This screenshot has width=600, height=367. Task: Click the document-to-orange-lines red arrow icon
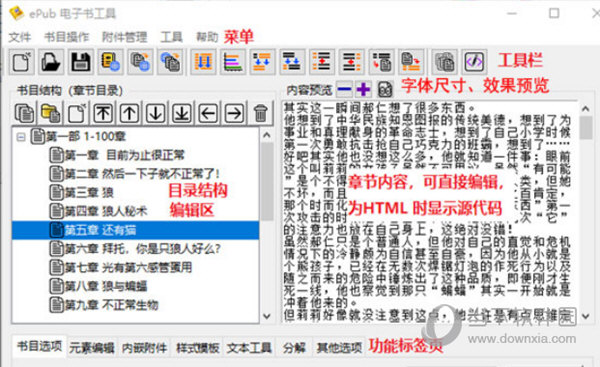[x=411, y=62]
